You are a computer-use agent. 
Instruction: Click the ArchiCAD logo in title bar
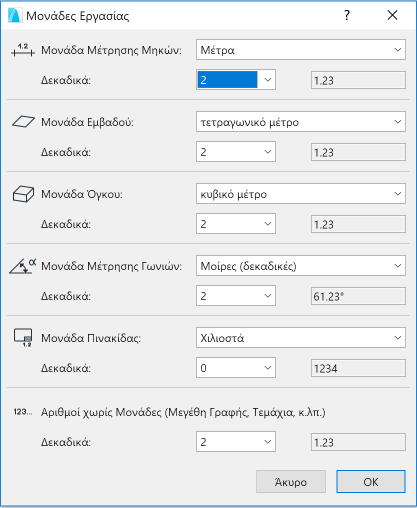pos(14,15)
